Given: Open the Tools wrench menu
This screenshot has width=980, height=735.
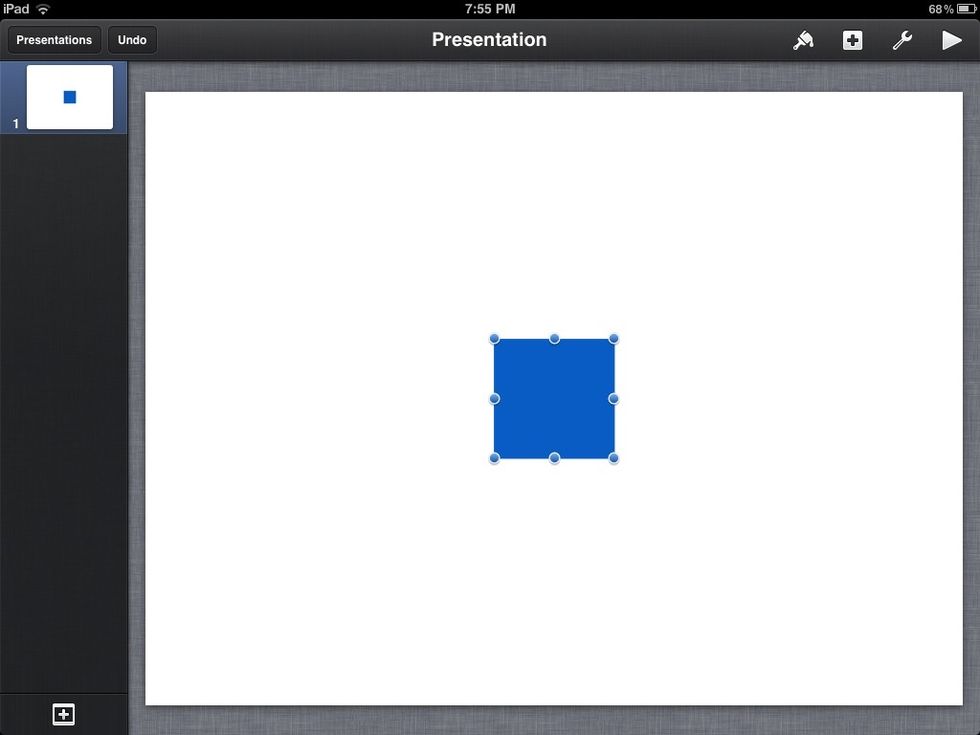Looking at the screenshot, I should [x=902, y=40].
